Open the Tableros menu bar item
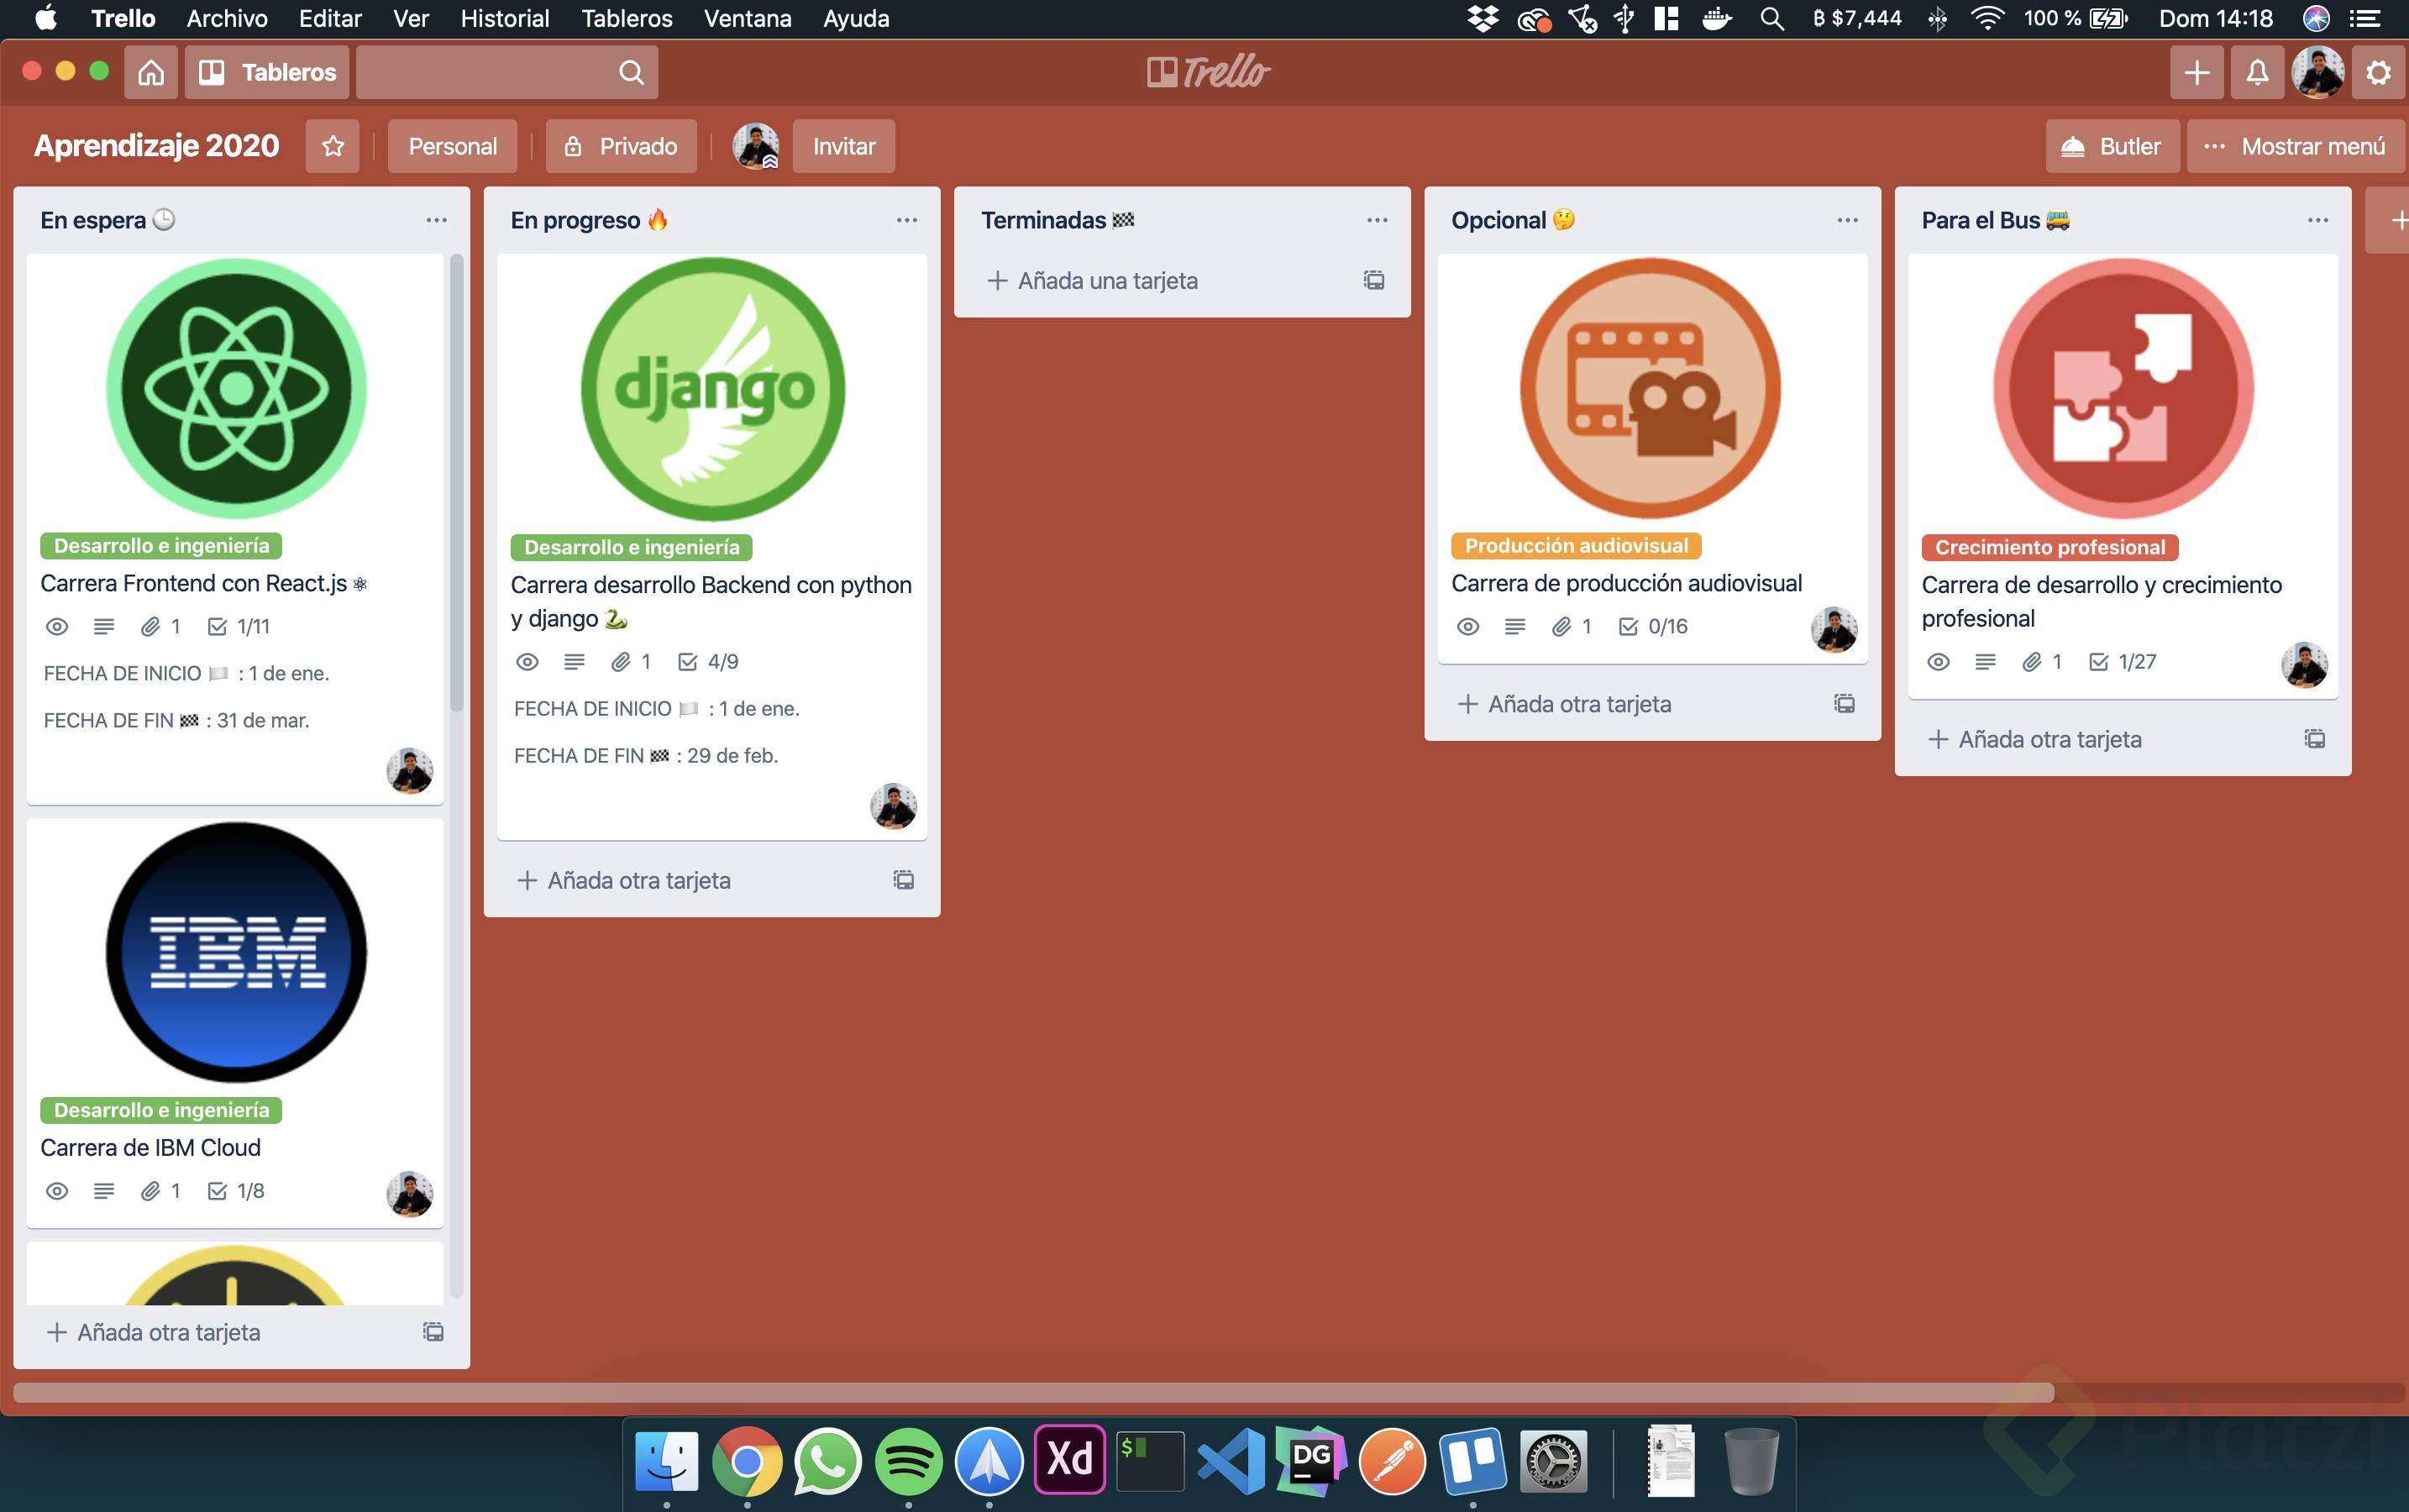The image size is (2409, 1512). (x=626, y=18)
